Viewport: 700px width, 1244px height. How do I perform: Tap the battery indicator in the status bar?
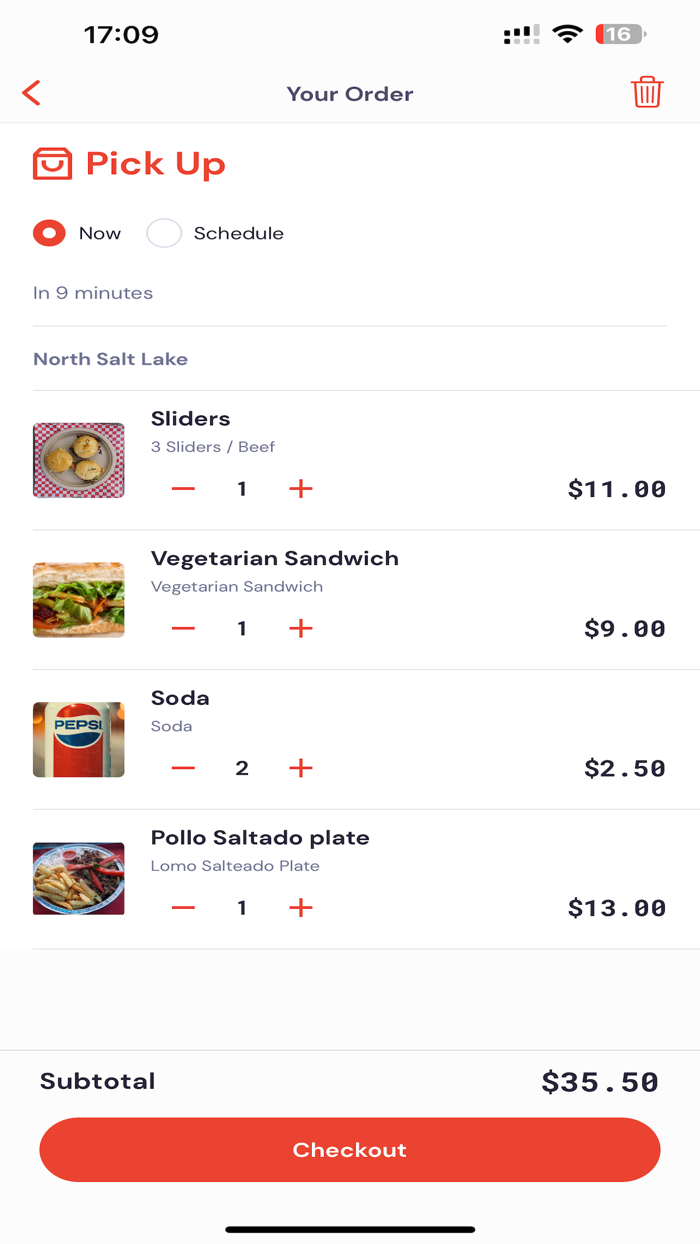[616, 33]
